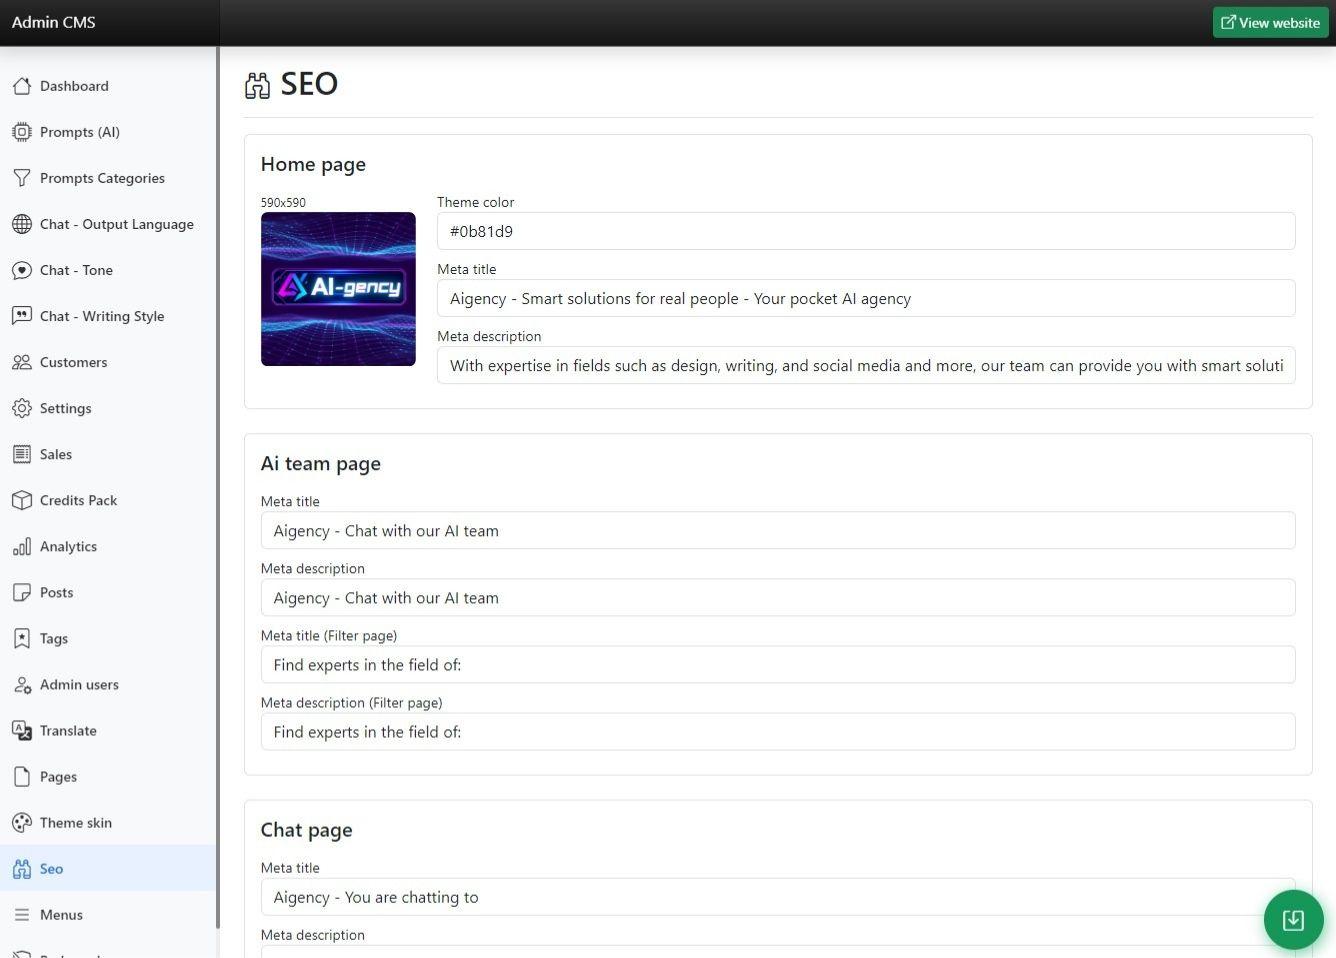Click the Theme skin palette icon

coord(22,823)
